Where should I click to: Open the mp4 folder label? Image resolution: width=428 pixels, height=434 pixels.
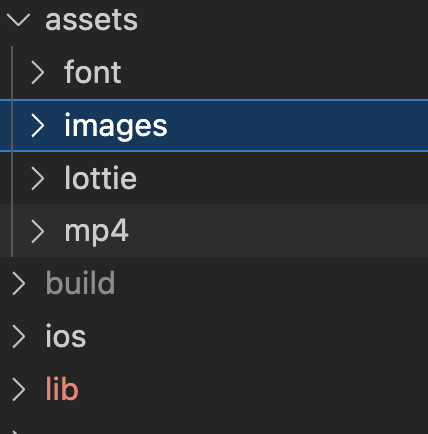tap(96, 232)
